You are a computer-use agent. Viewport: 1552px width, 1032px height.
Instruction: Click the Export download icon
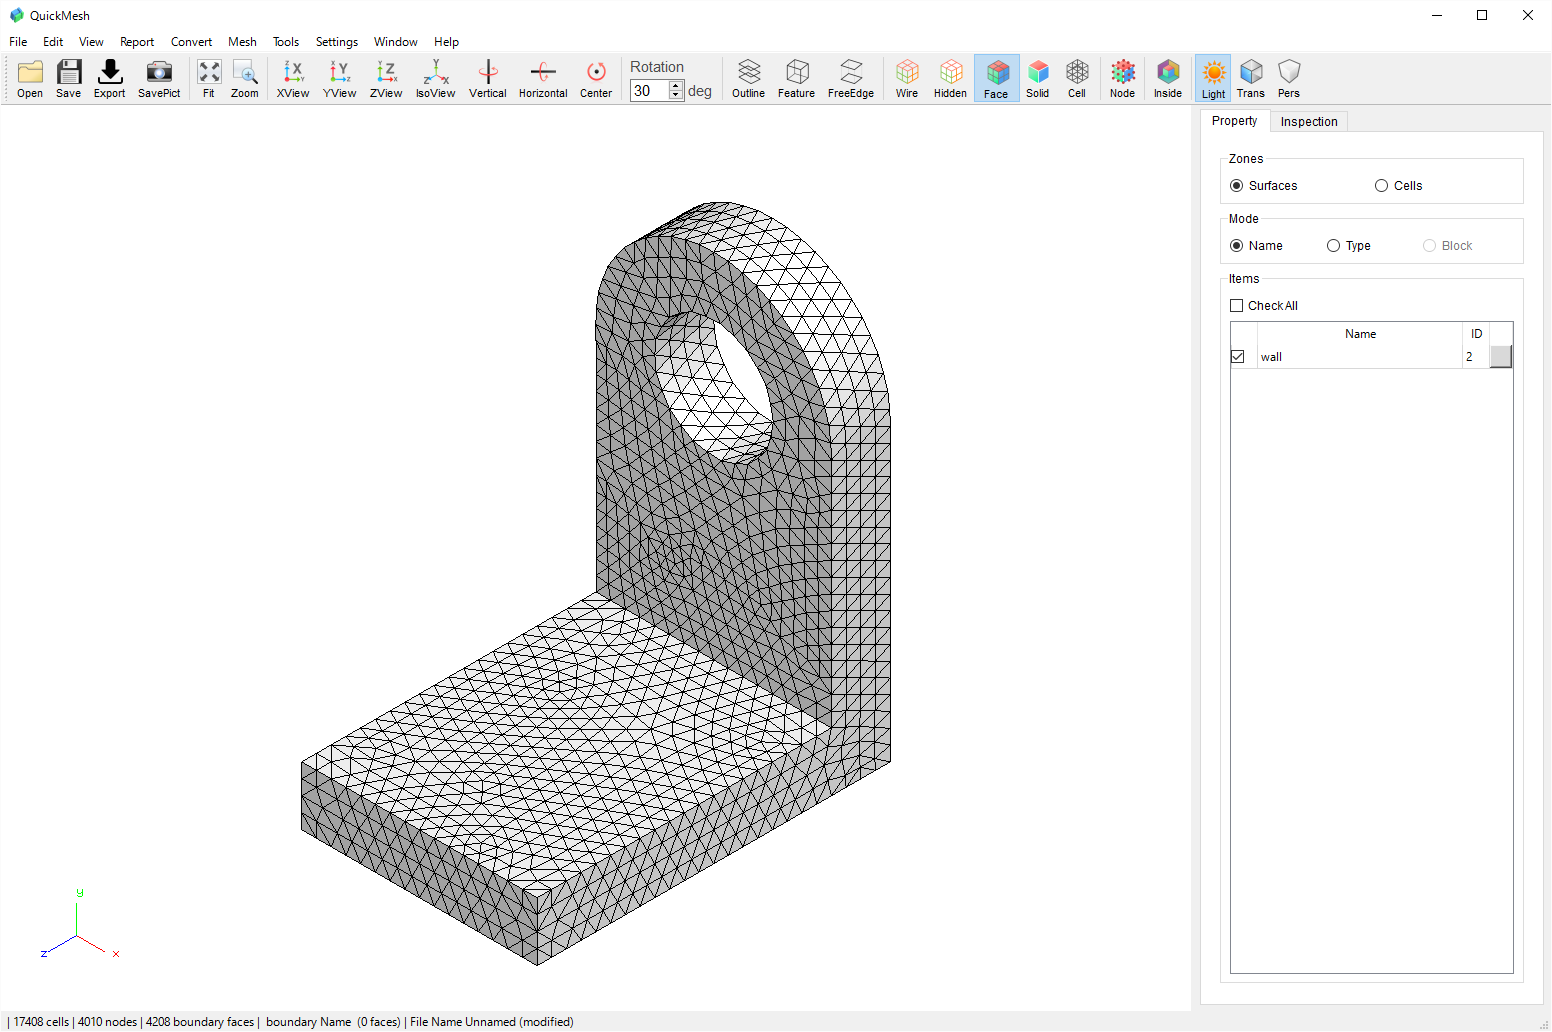point(110,78)
